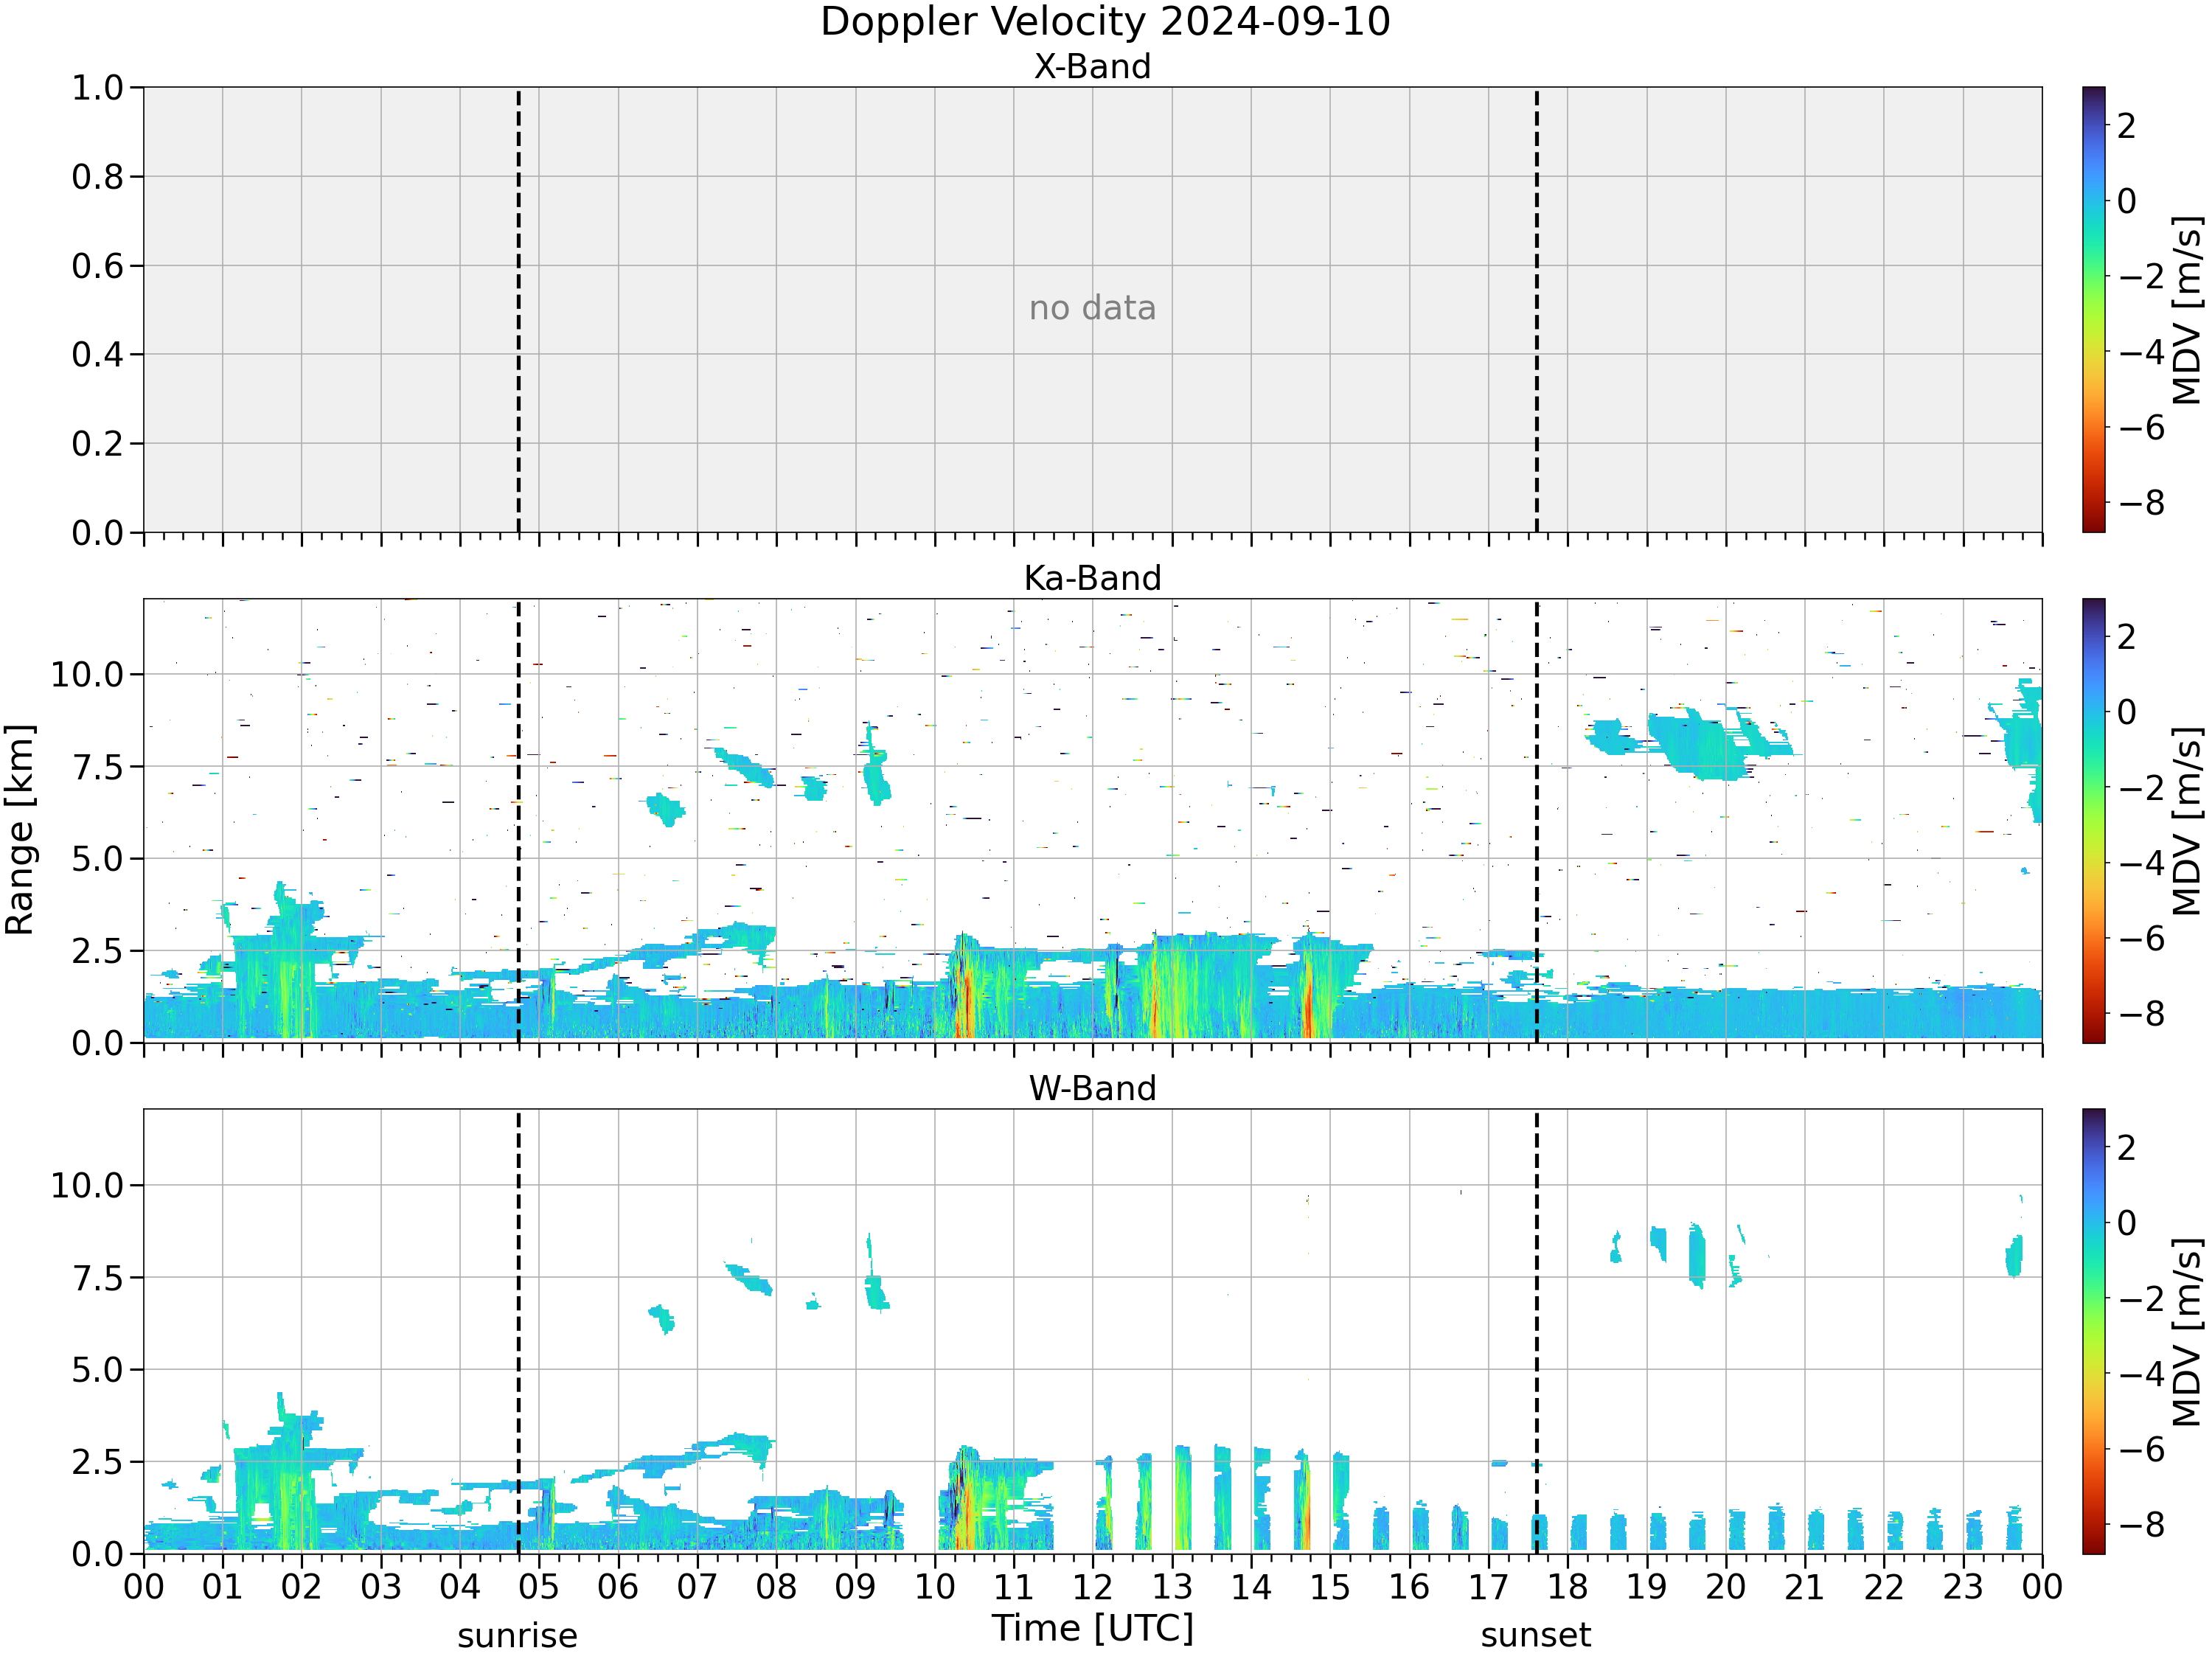Image resolution: width=2212 pixels, height=1659 pixels.
Task: Click the 'MDV [m/s]' label beside W-Band colorbar
Action: pos(2187,1331)
